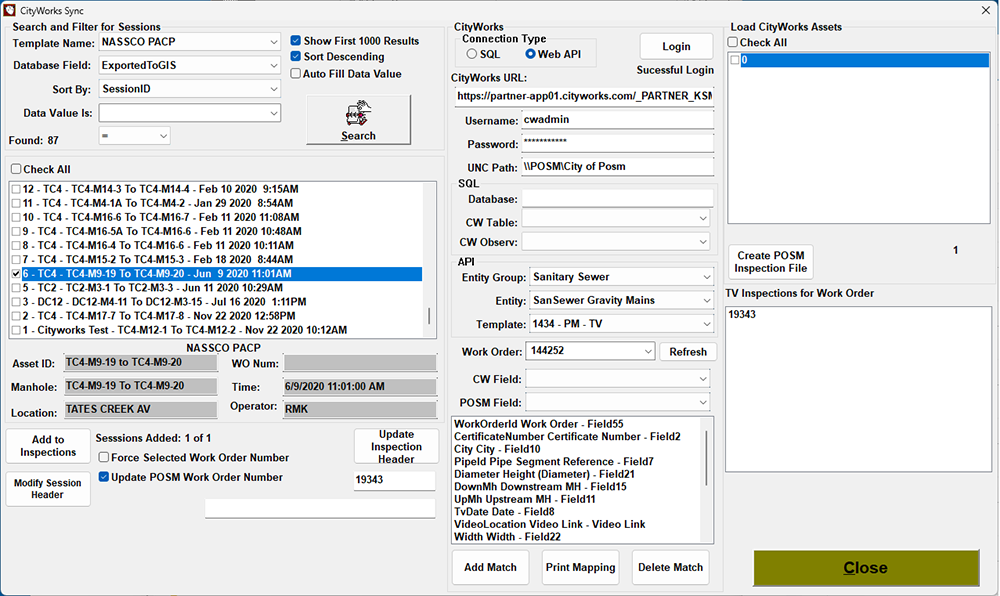Click the Add Match button
The height and width of the screenshot is (596, 1000).
pyautogui.click(x=490, y=567)
